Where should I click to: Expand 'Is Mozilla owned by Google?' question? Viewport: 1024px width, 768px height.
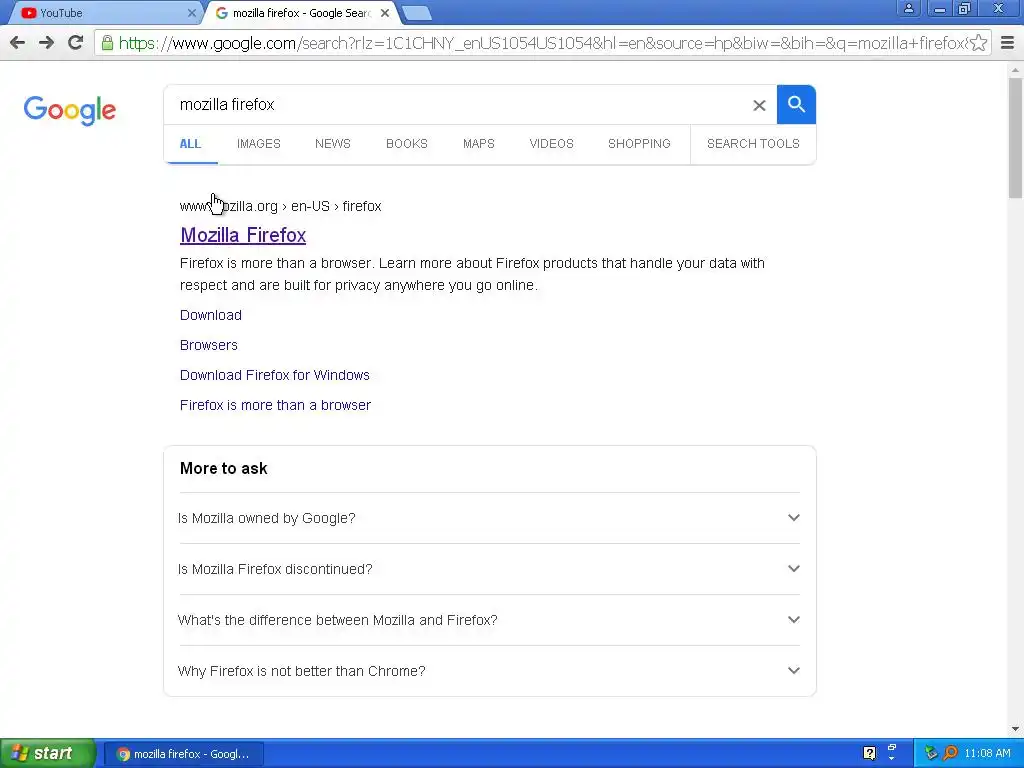click(x=489, y=518)
